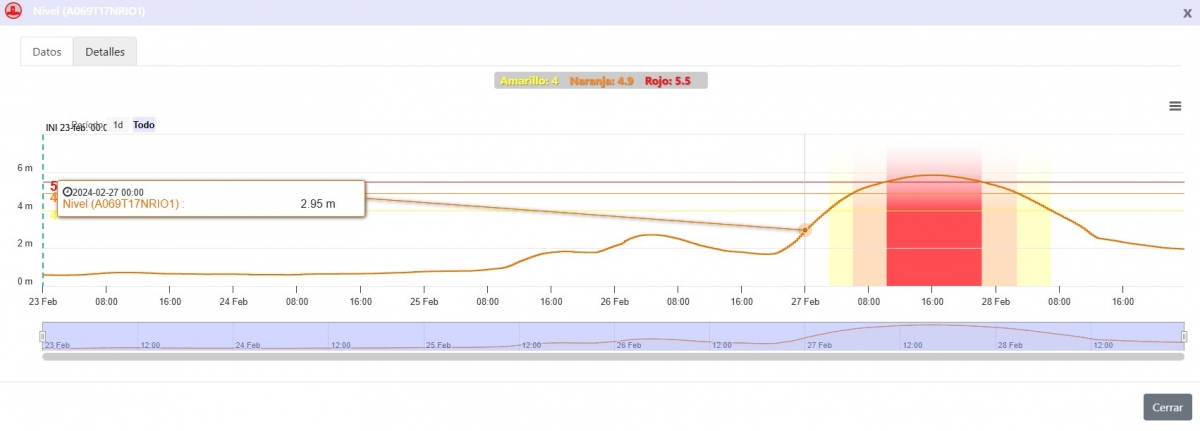This screenshot has height=431, width=1200.
Task: Click the clock icon in the tooltip
Action: (67, 192)
